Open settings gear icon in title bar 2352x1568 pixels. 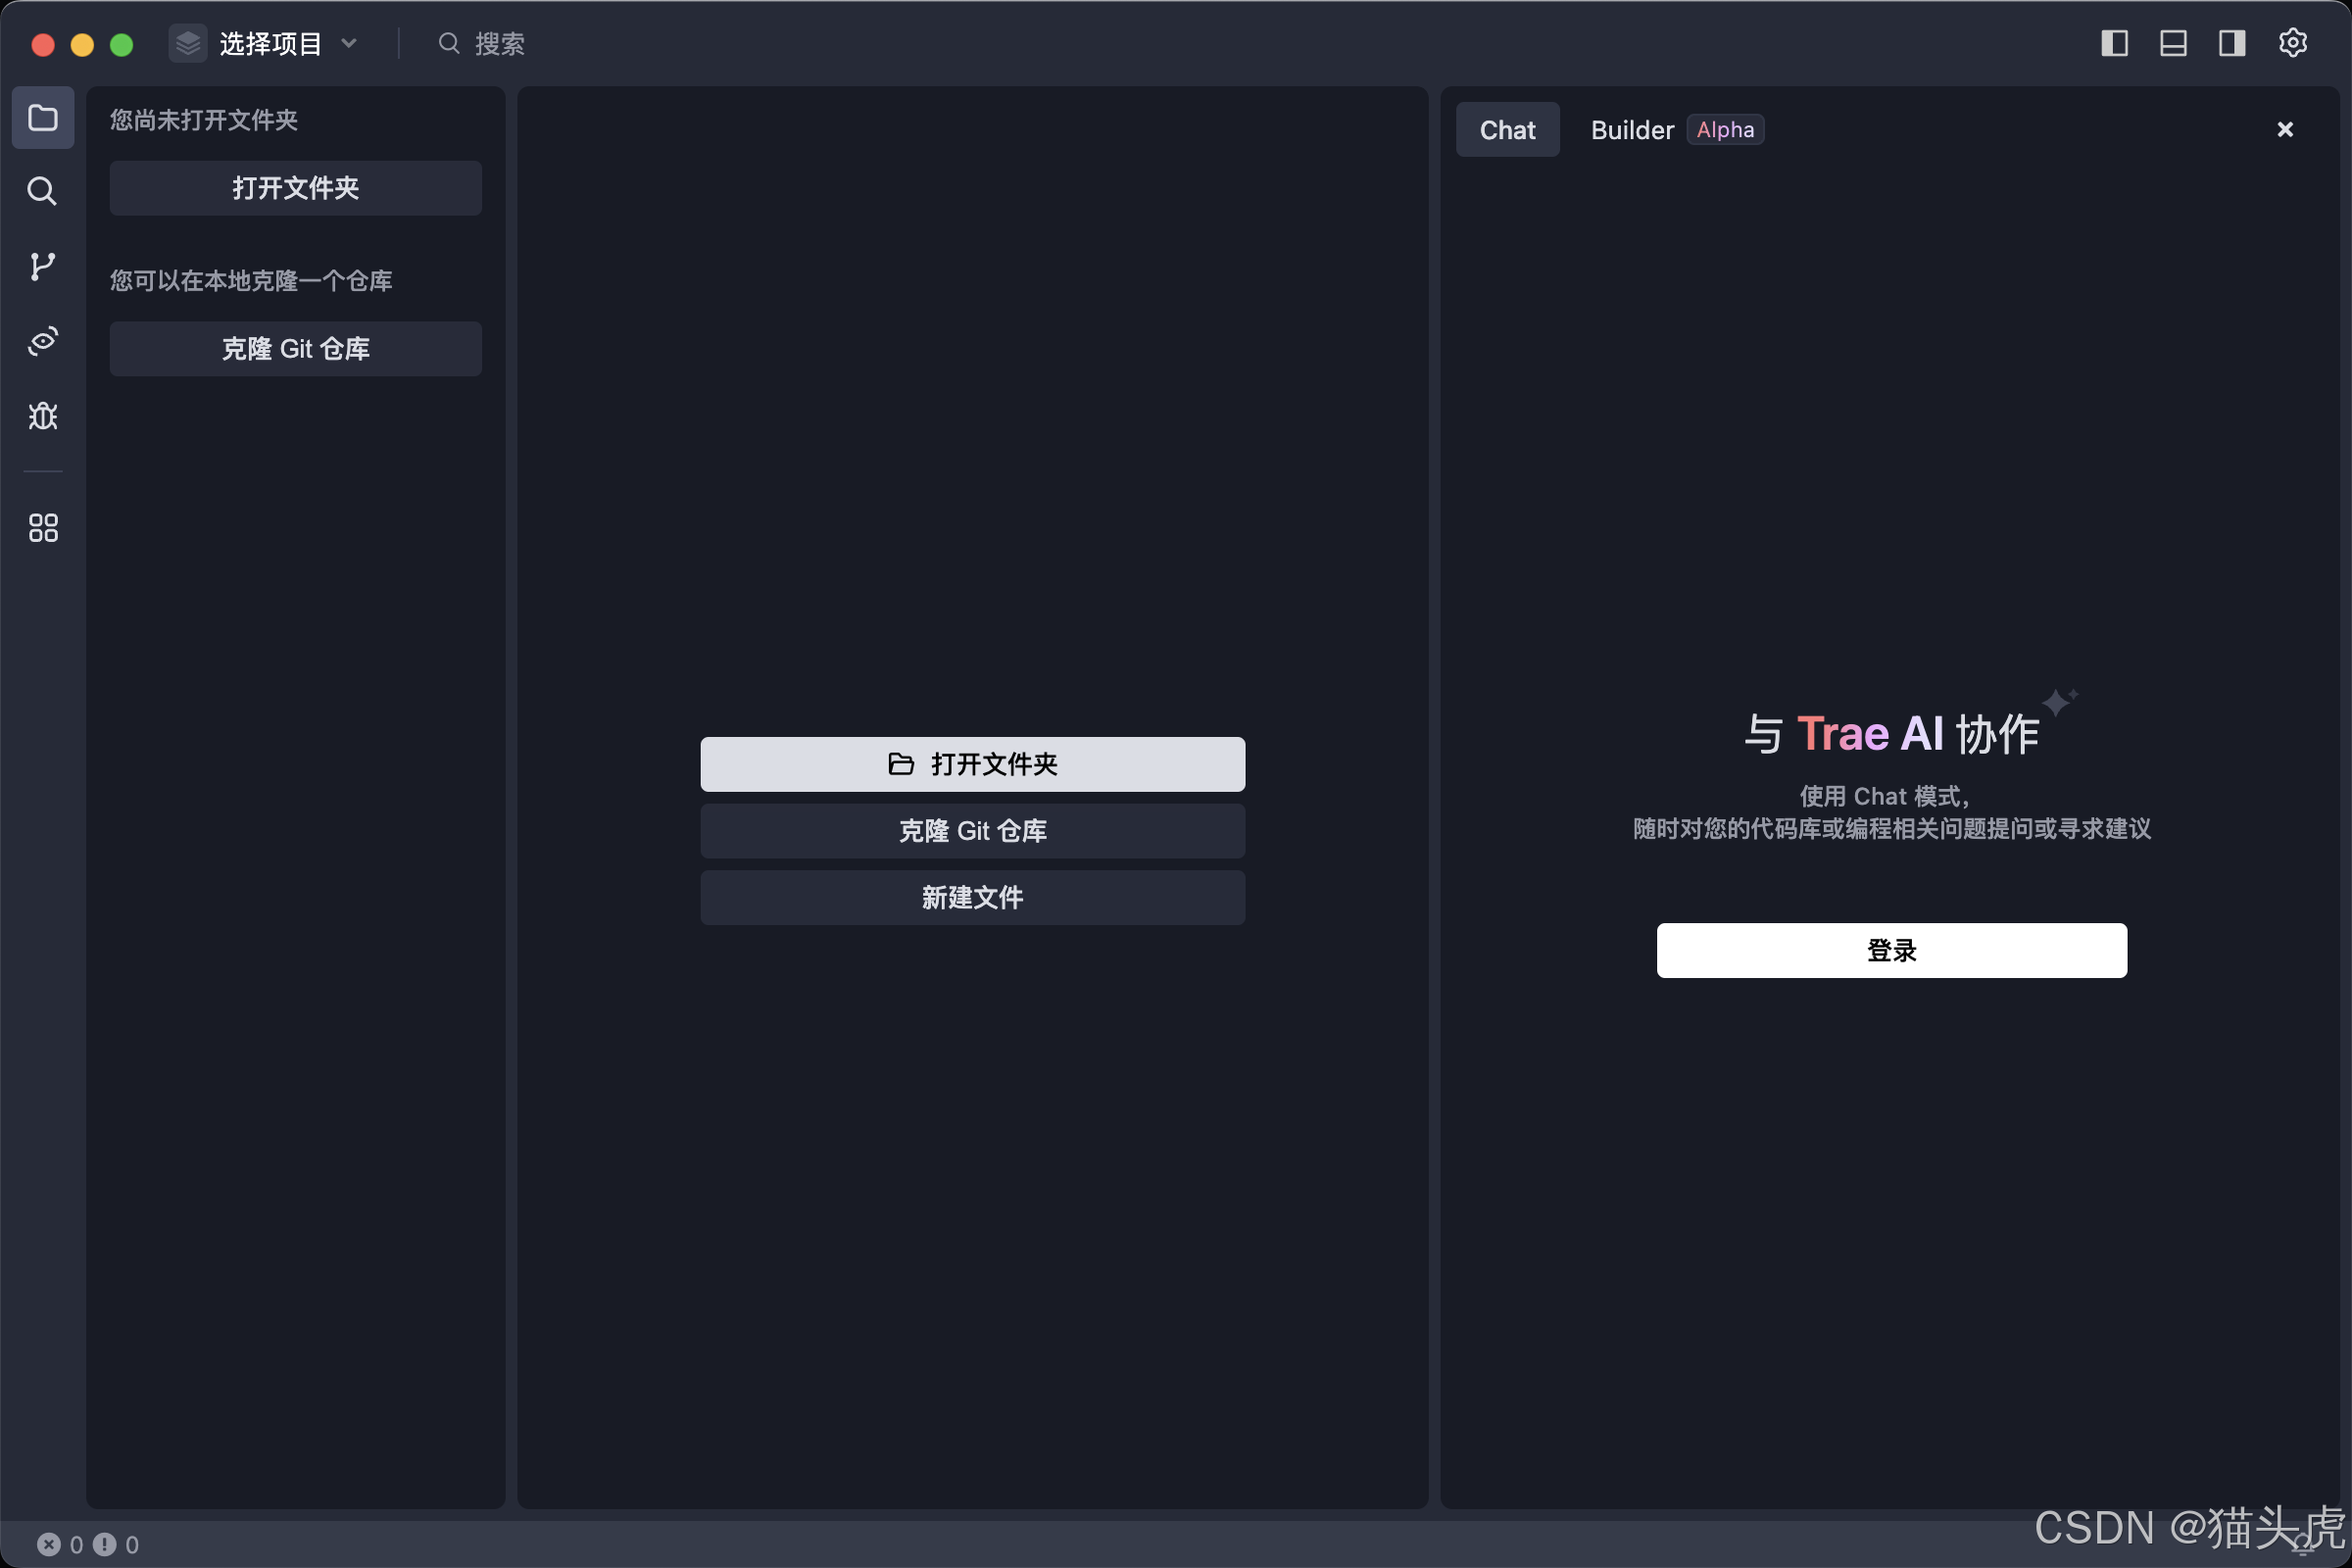tap(2292, 43)
